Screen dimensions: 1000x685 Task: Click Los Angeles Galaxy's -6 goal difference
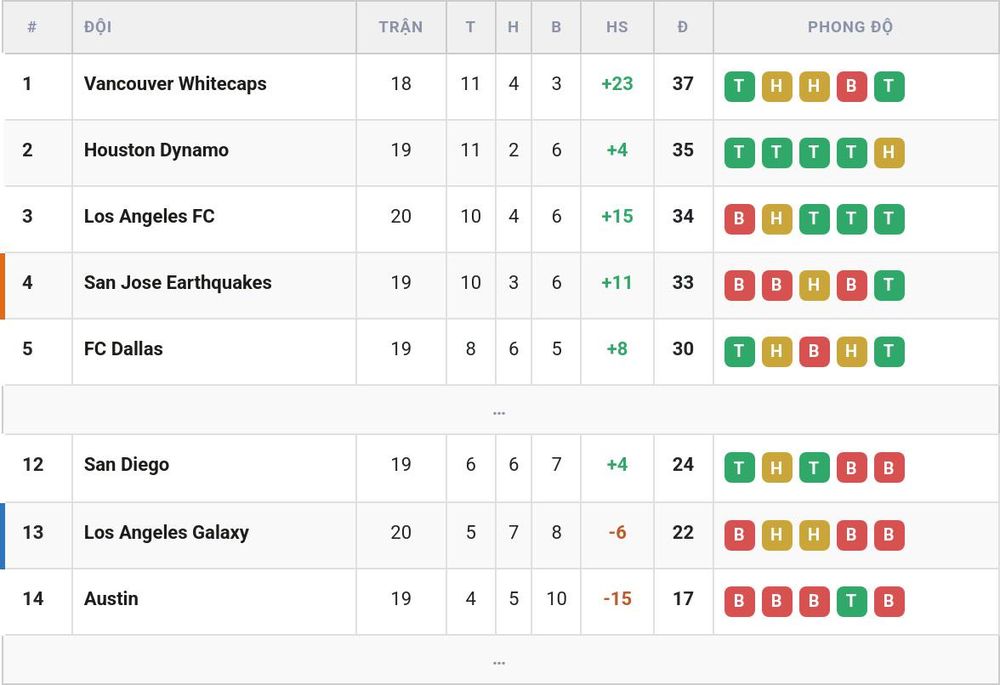pos(617,532)
